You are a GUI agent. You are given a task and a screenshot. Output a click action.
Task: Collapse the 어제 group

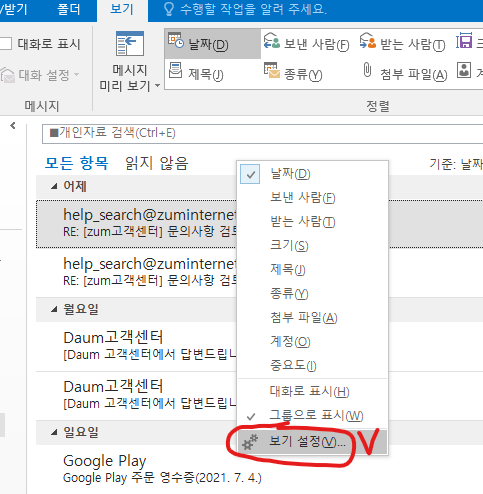point(54,187)
